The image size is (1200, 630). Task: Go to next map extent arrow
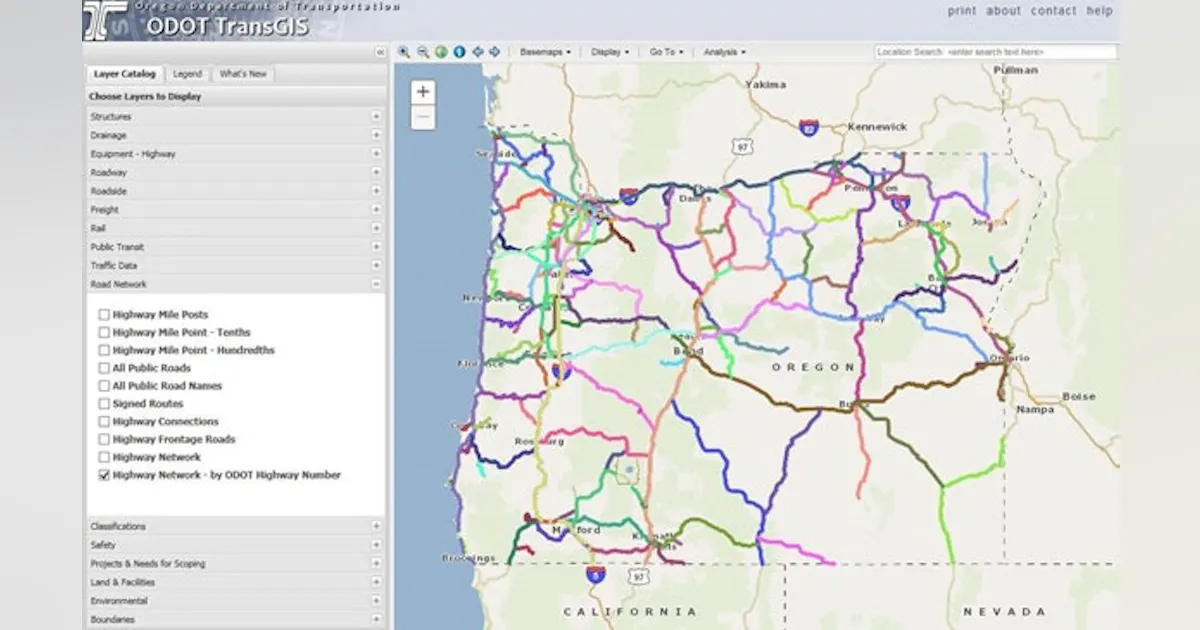coord(496,52)
